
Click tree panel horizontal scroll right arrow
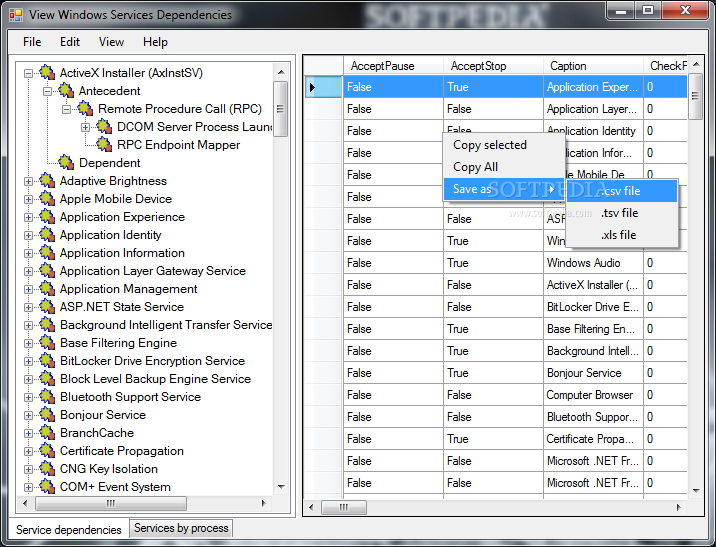[263, 503]
